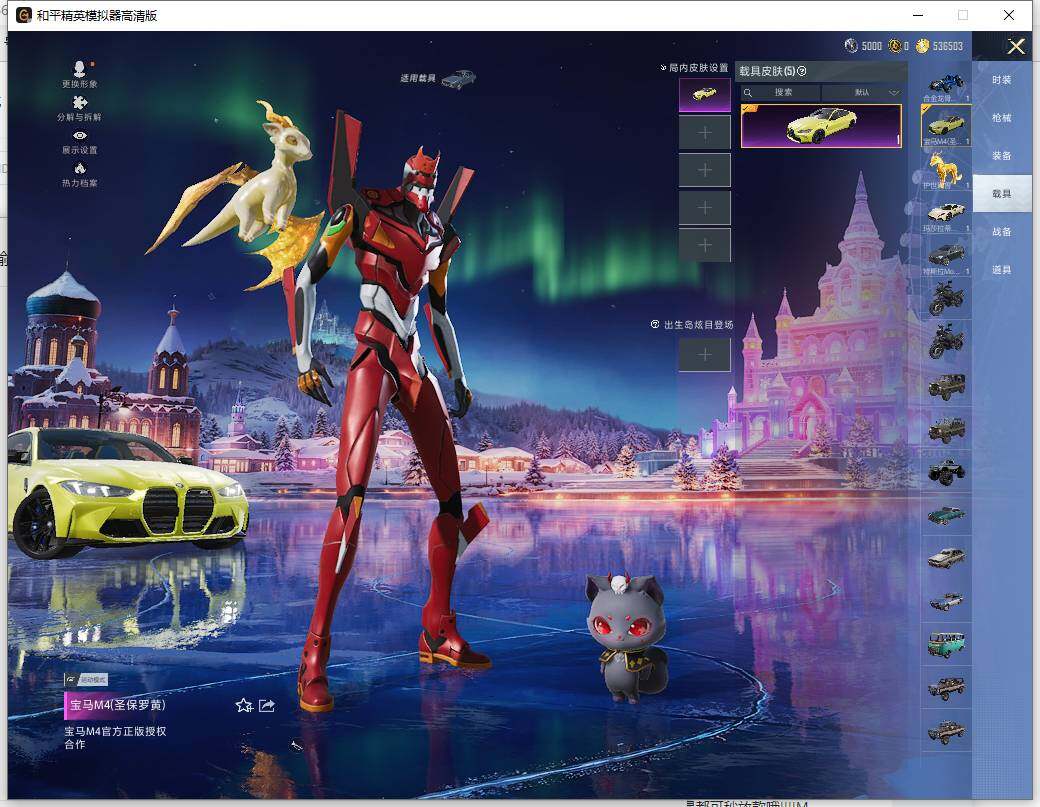Toggle 展示设置 eye icon

click(80, 136)
